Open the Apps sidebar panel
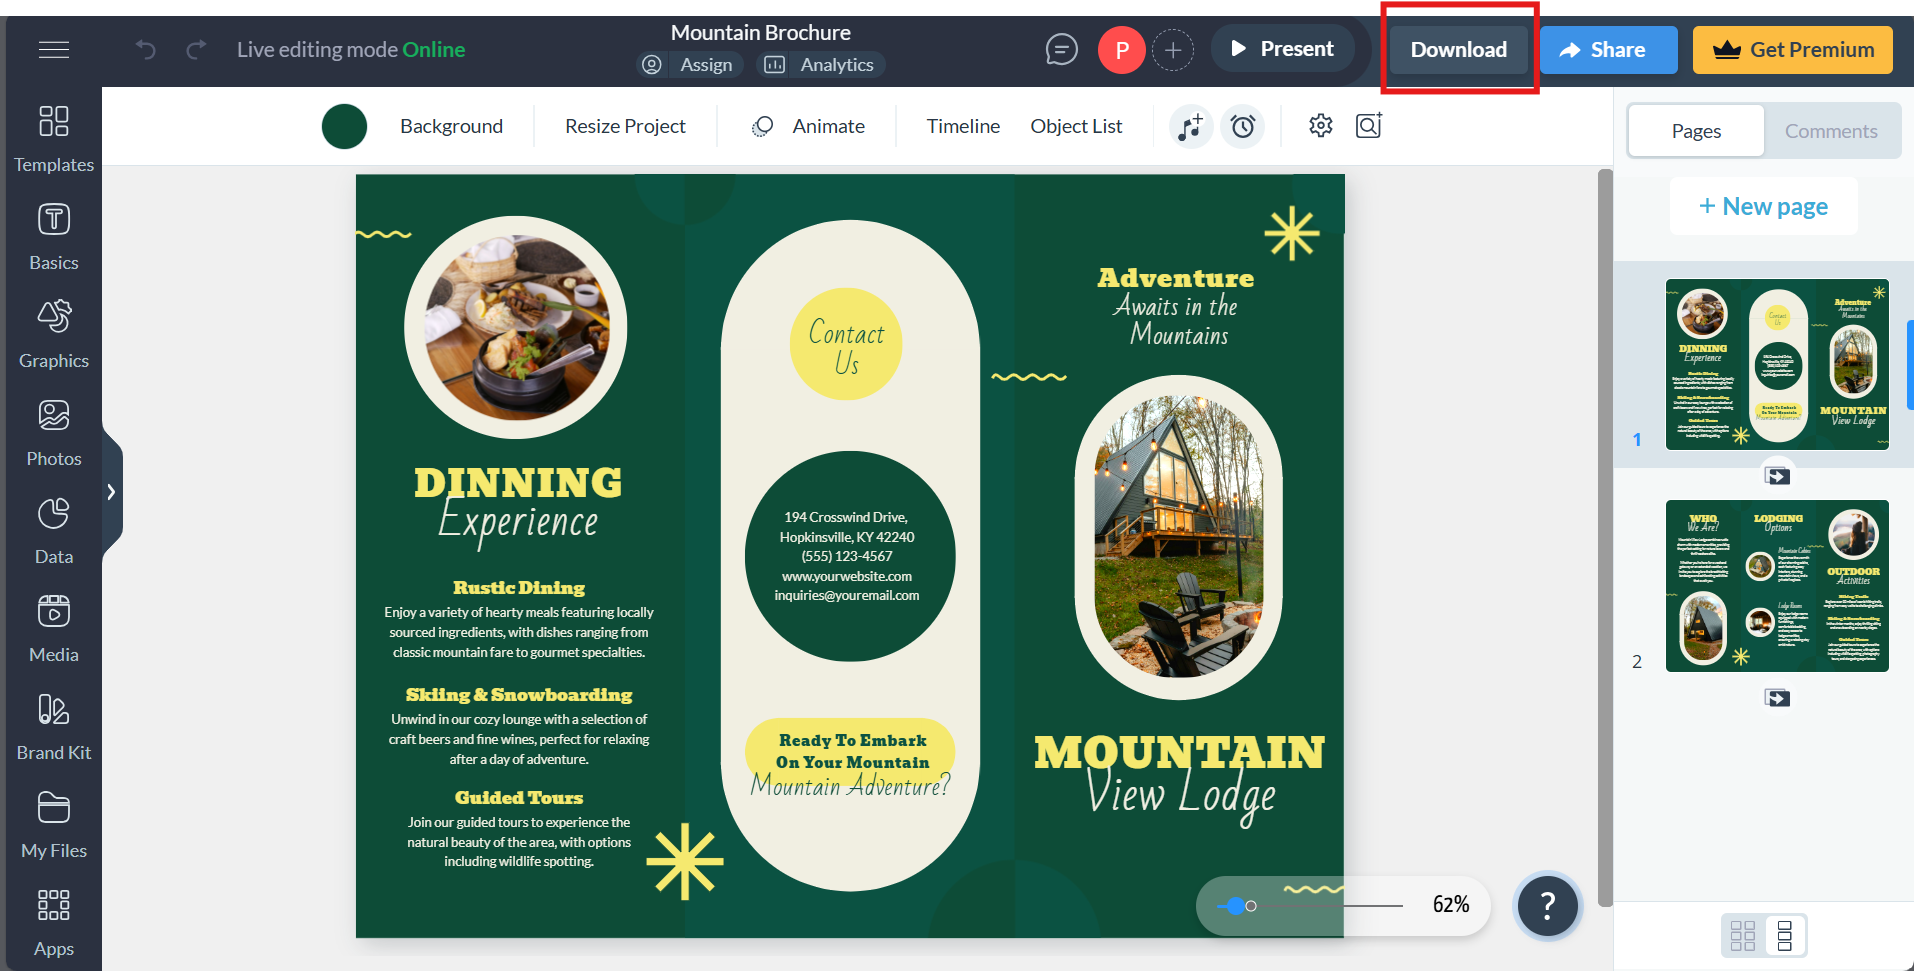The image size is (1914, 971). (54, 922)
